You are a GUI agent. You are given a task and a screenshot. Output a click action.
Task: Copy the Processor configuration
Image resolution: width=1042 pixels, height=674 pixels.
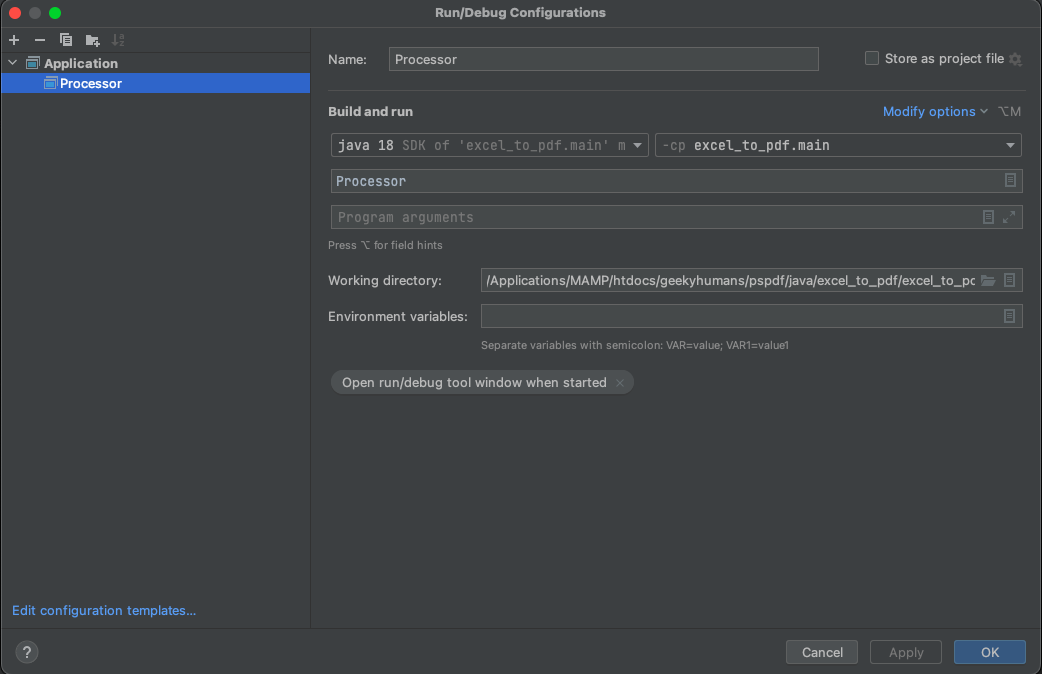[x=66, y=40]
